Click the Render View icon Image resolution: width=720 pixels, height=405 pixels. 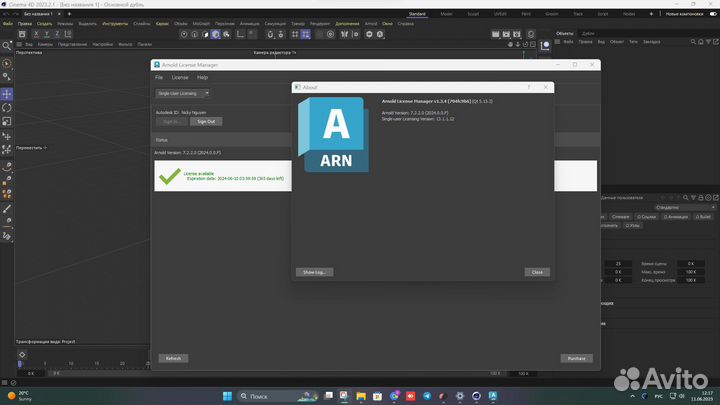click(495, 34)
